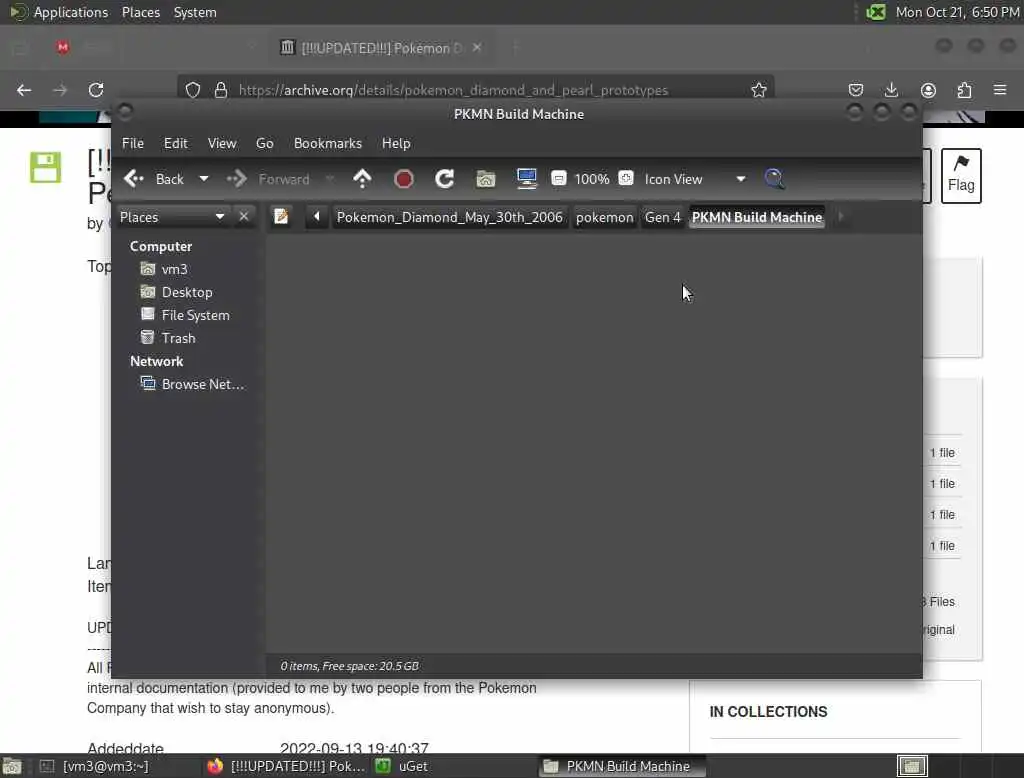Open Firefox extensions puzzle icon
The width and height of the screenshot is (1024, 778).
pos(964,90)
